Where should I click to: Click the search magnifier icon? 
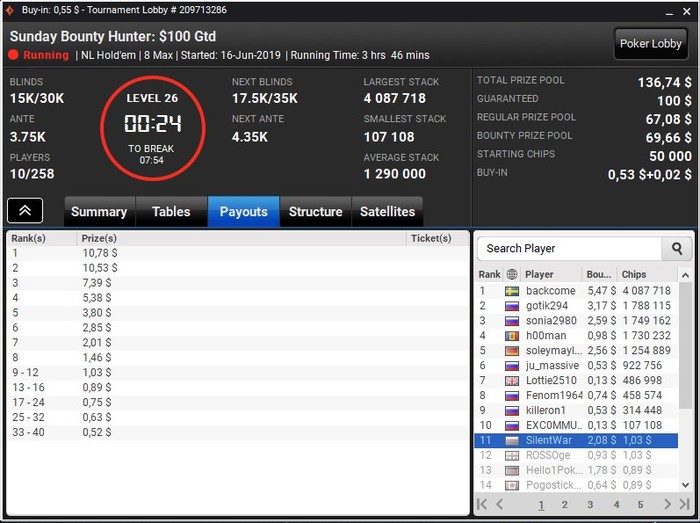[677, 249]
